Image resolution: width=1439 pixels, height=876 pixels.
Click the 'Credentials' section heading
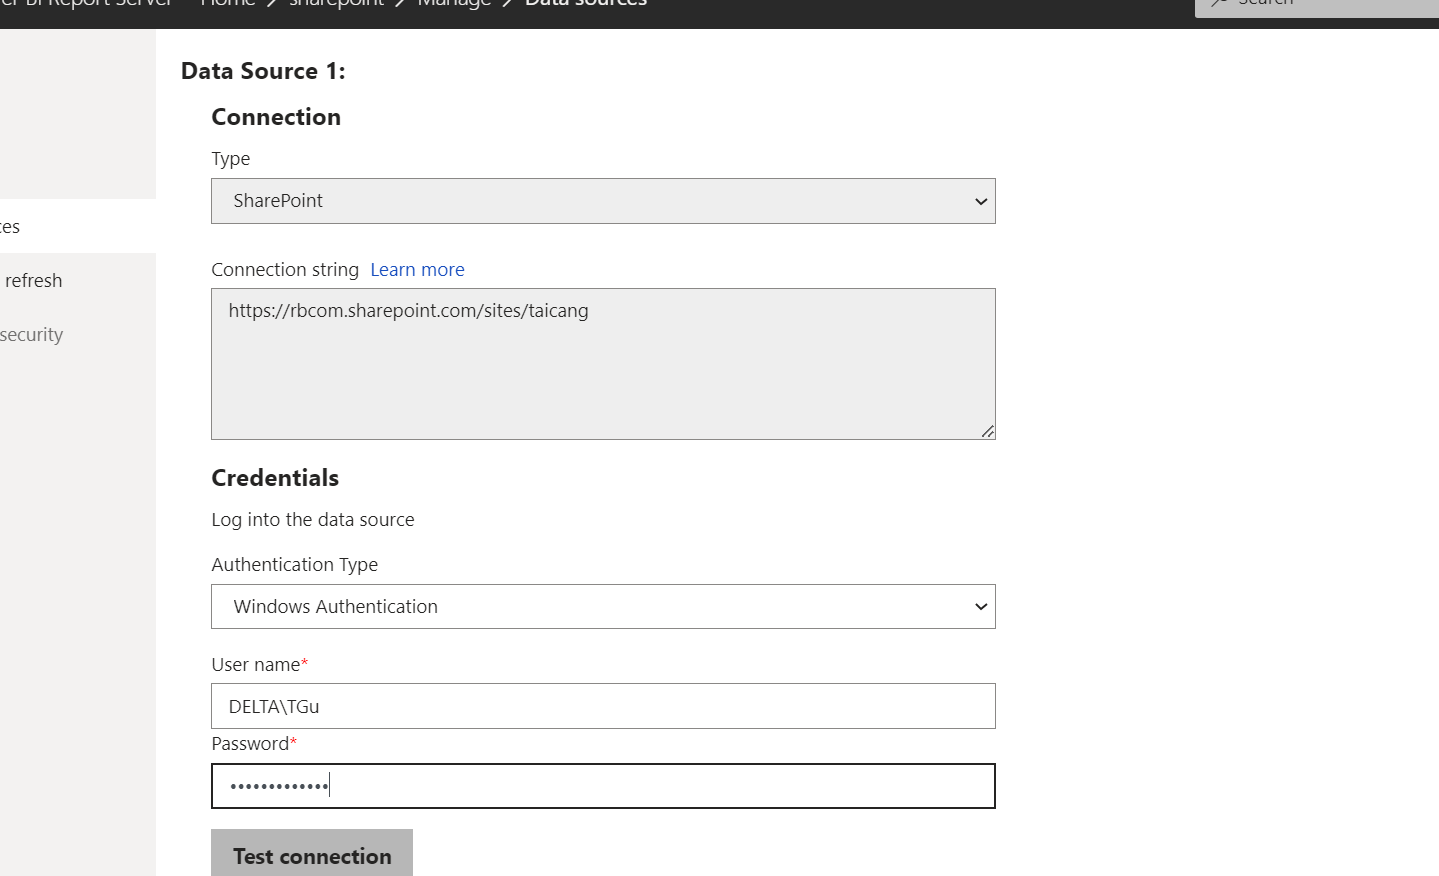275,478
